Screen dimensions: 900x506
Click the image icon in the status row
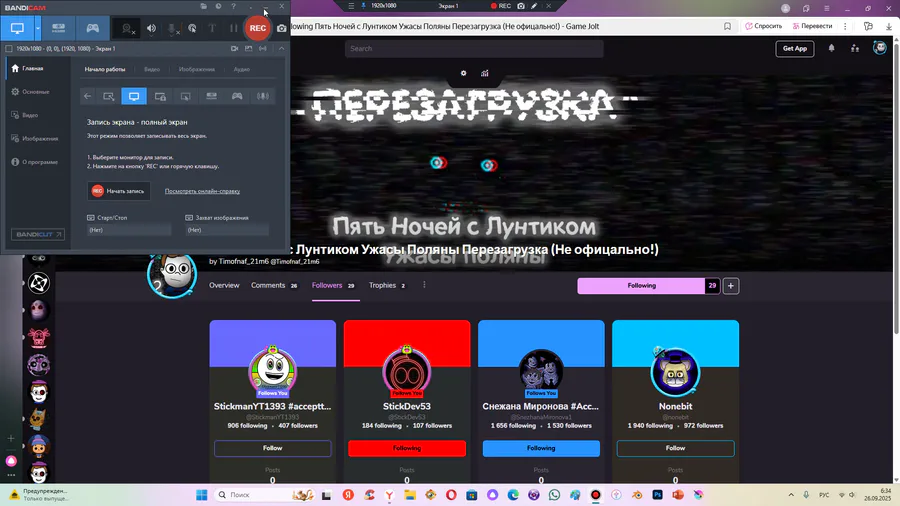pyautogui.click(x=249, y=49)
